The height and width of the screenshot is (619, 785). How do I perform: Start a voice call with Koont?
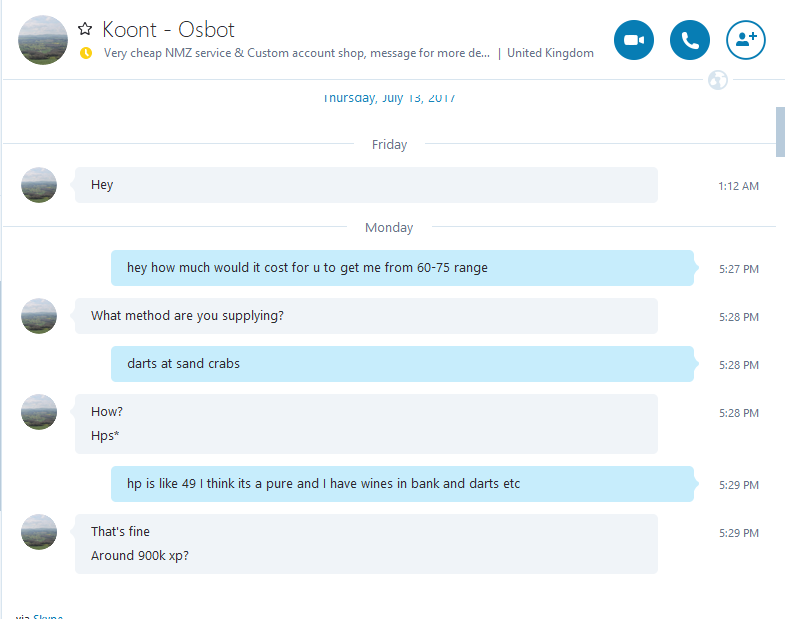coord(690,40)
